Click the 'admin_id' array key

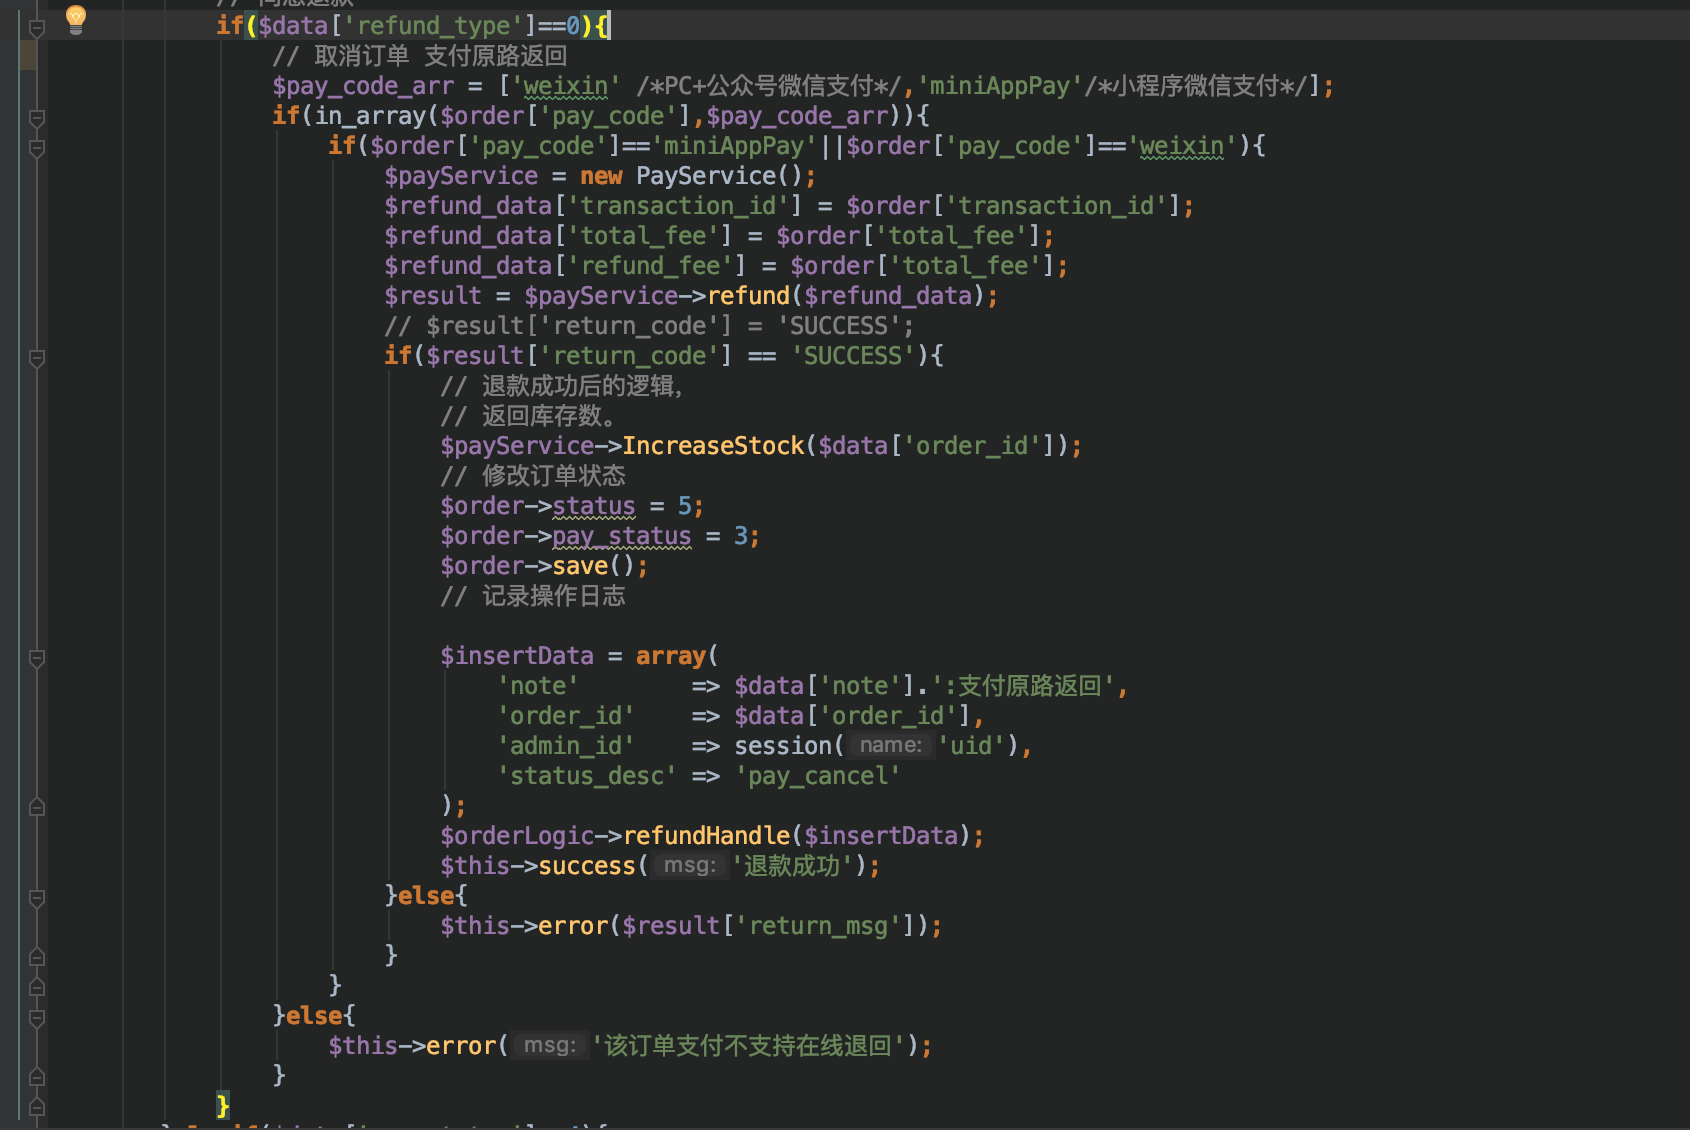[566, 746]
